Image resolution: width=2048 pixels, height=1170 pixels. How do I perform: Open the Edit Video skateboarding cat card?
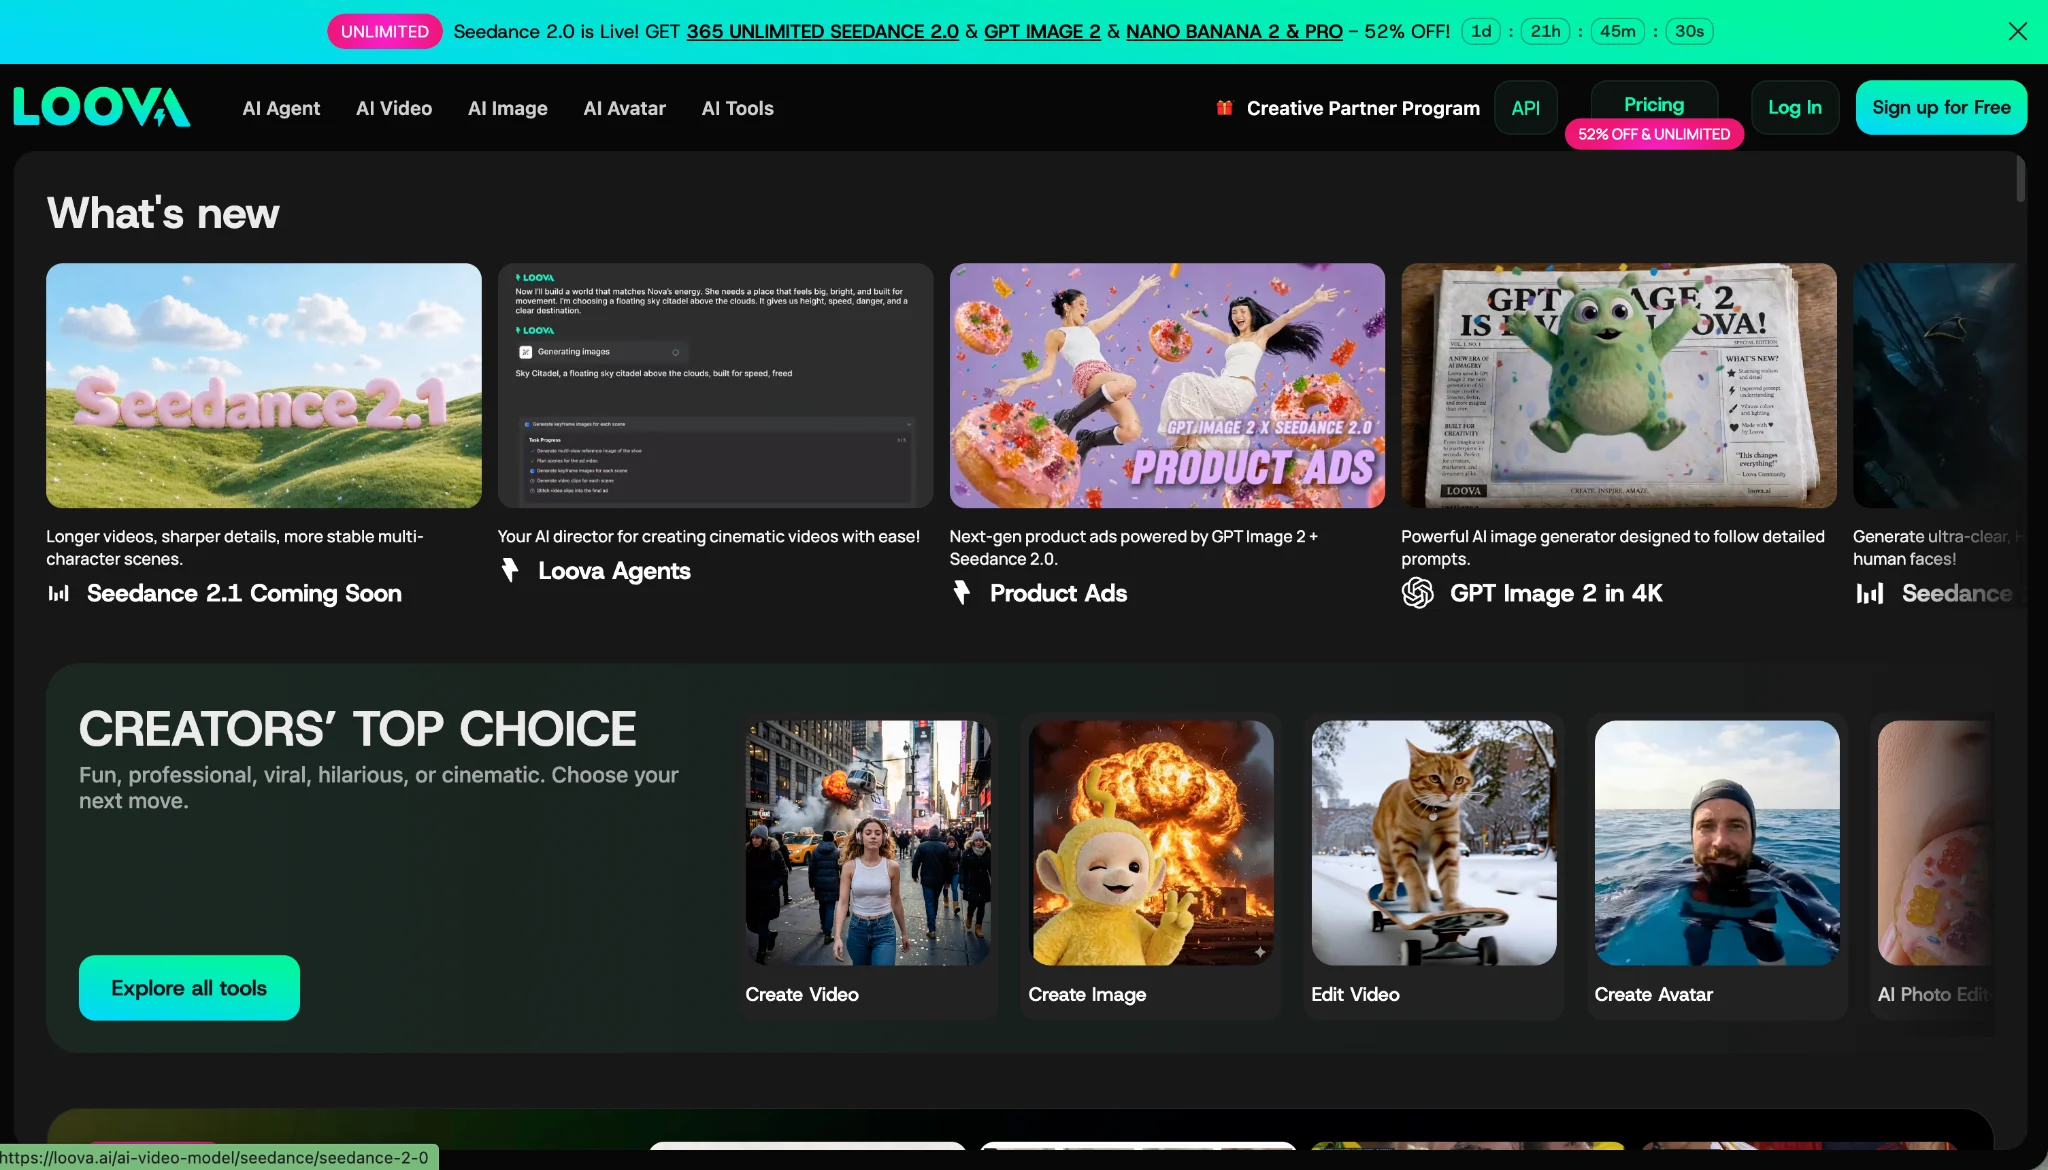tap(1434, 843)
